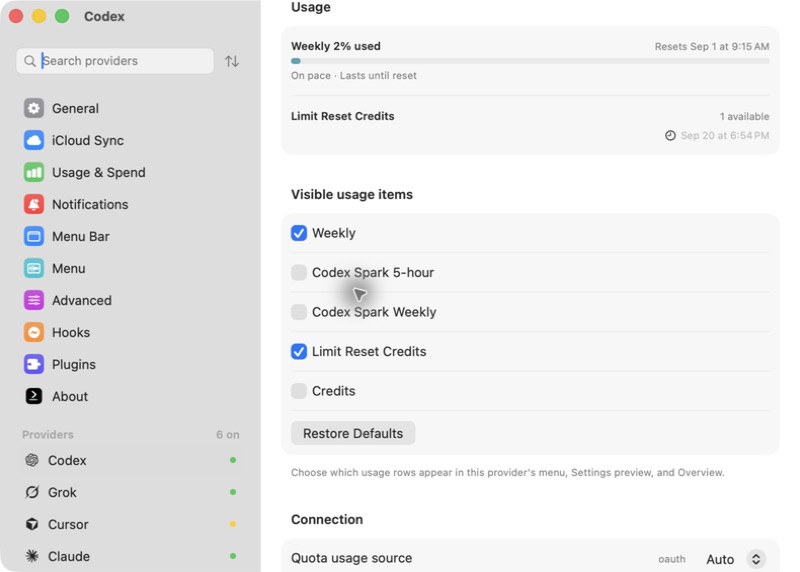Select the Codex provider row
The image size is (800, 572).
130,460
